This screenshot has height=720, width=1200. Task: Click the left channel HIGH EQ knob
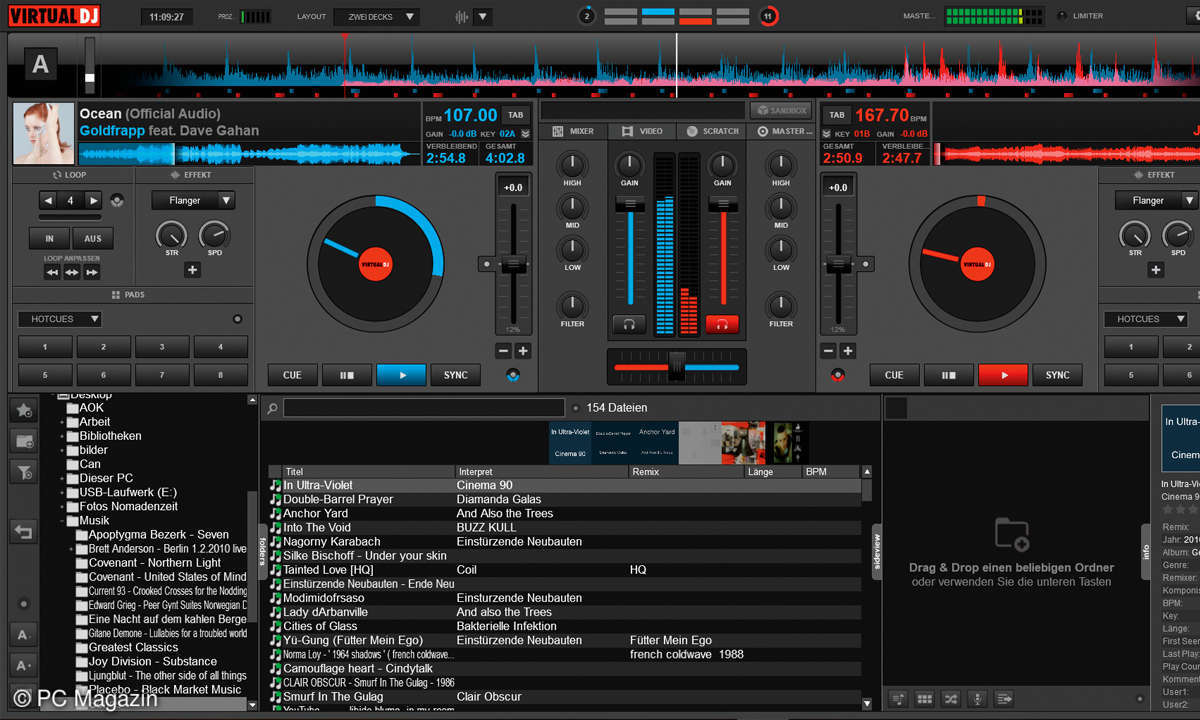572,165
